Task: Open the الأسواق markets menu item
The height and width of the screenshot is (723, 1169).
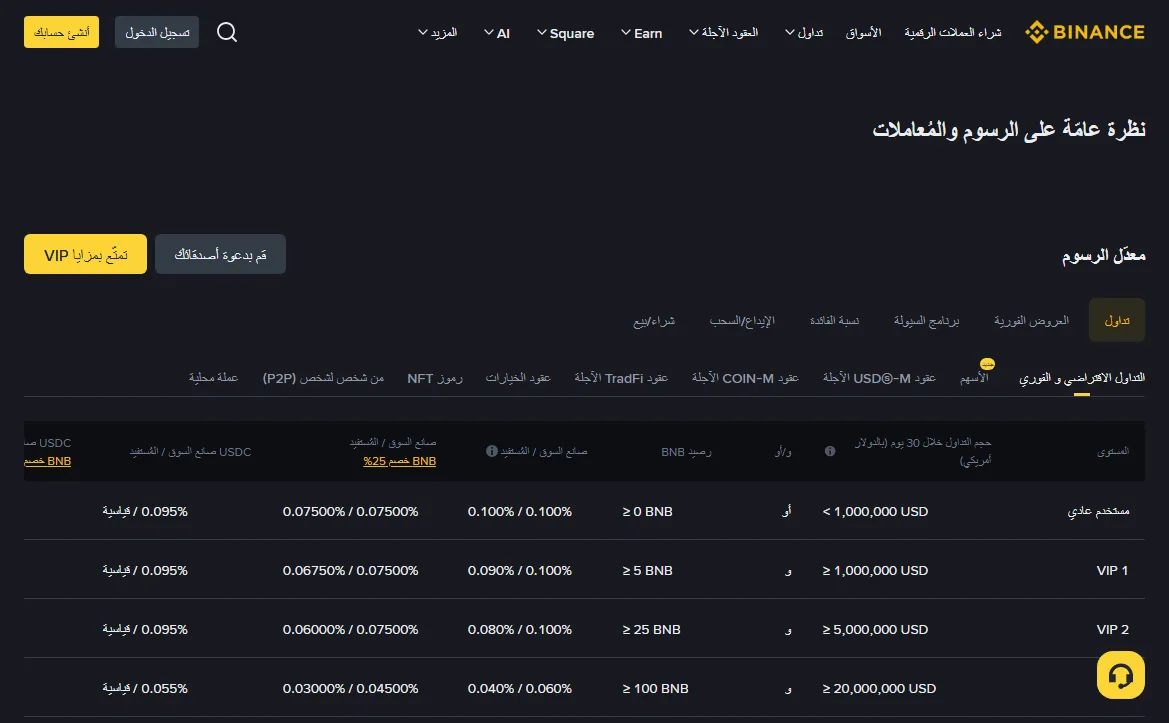Action: tap(863, 33)
